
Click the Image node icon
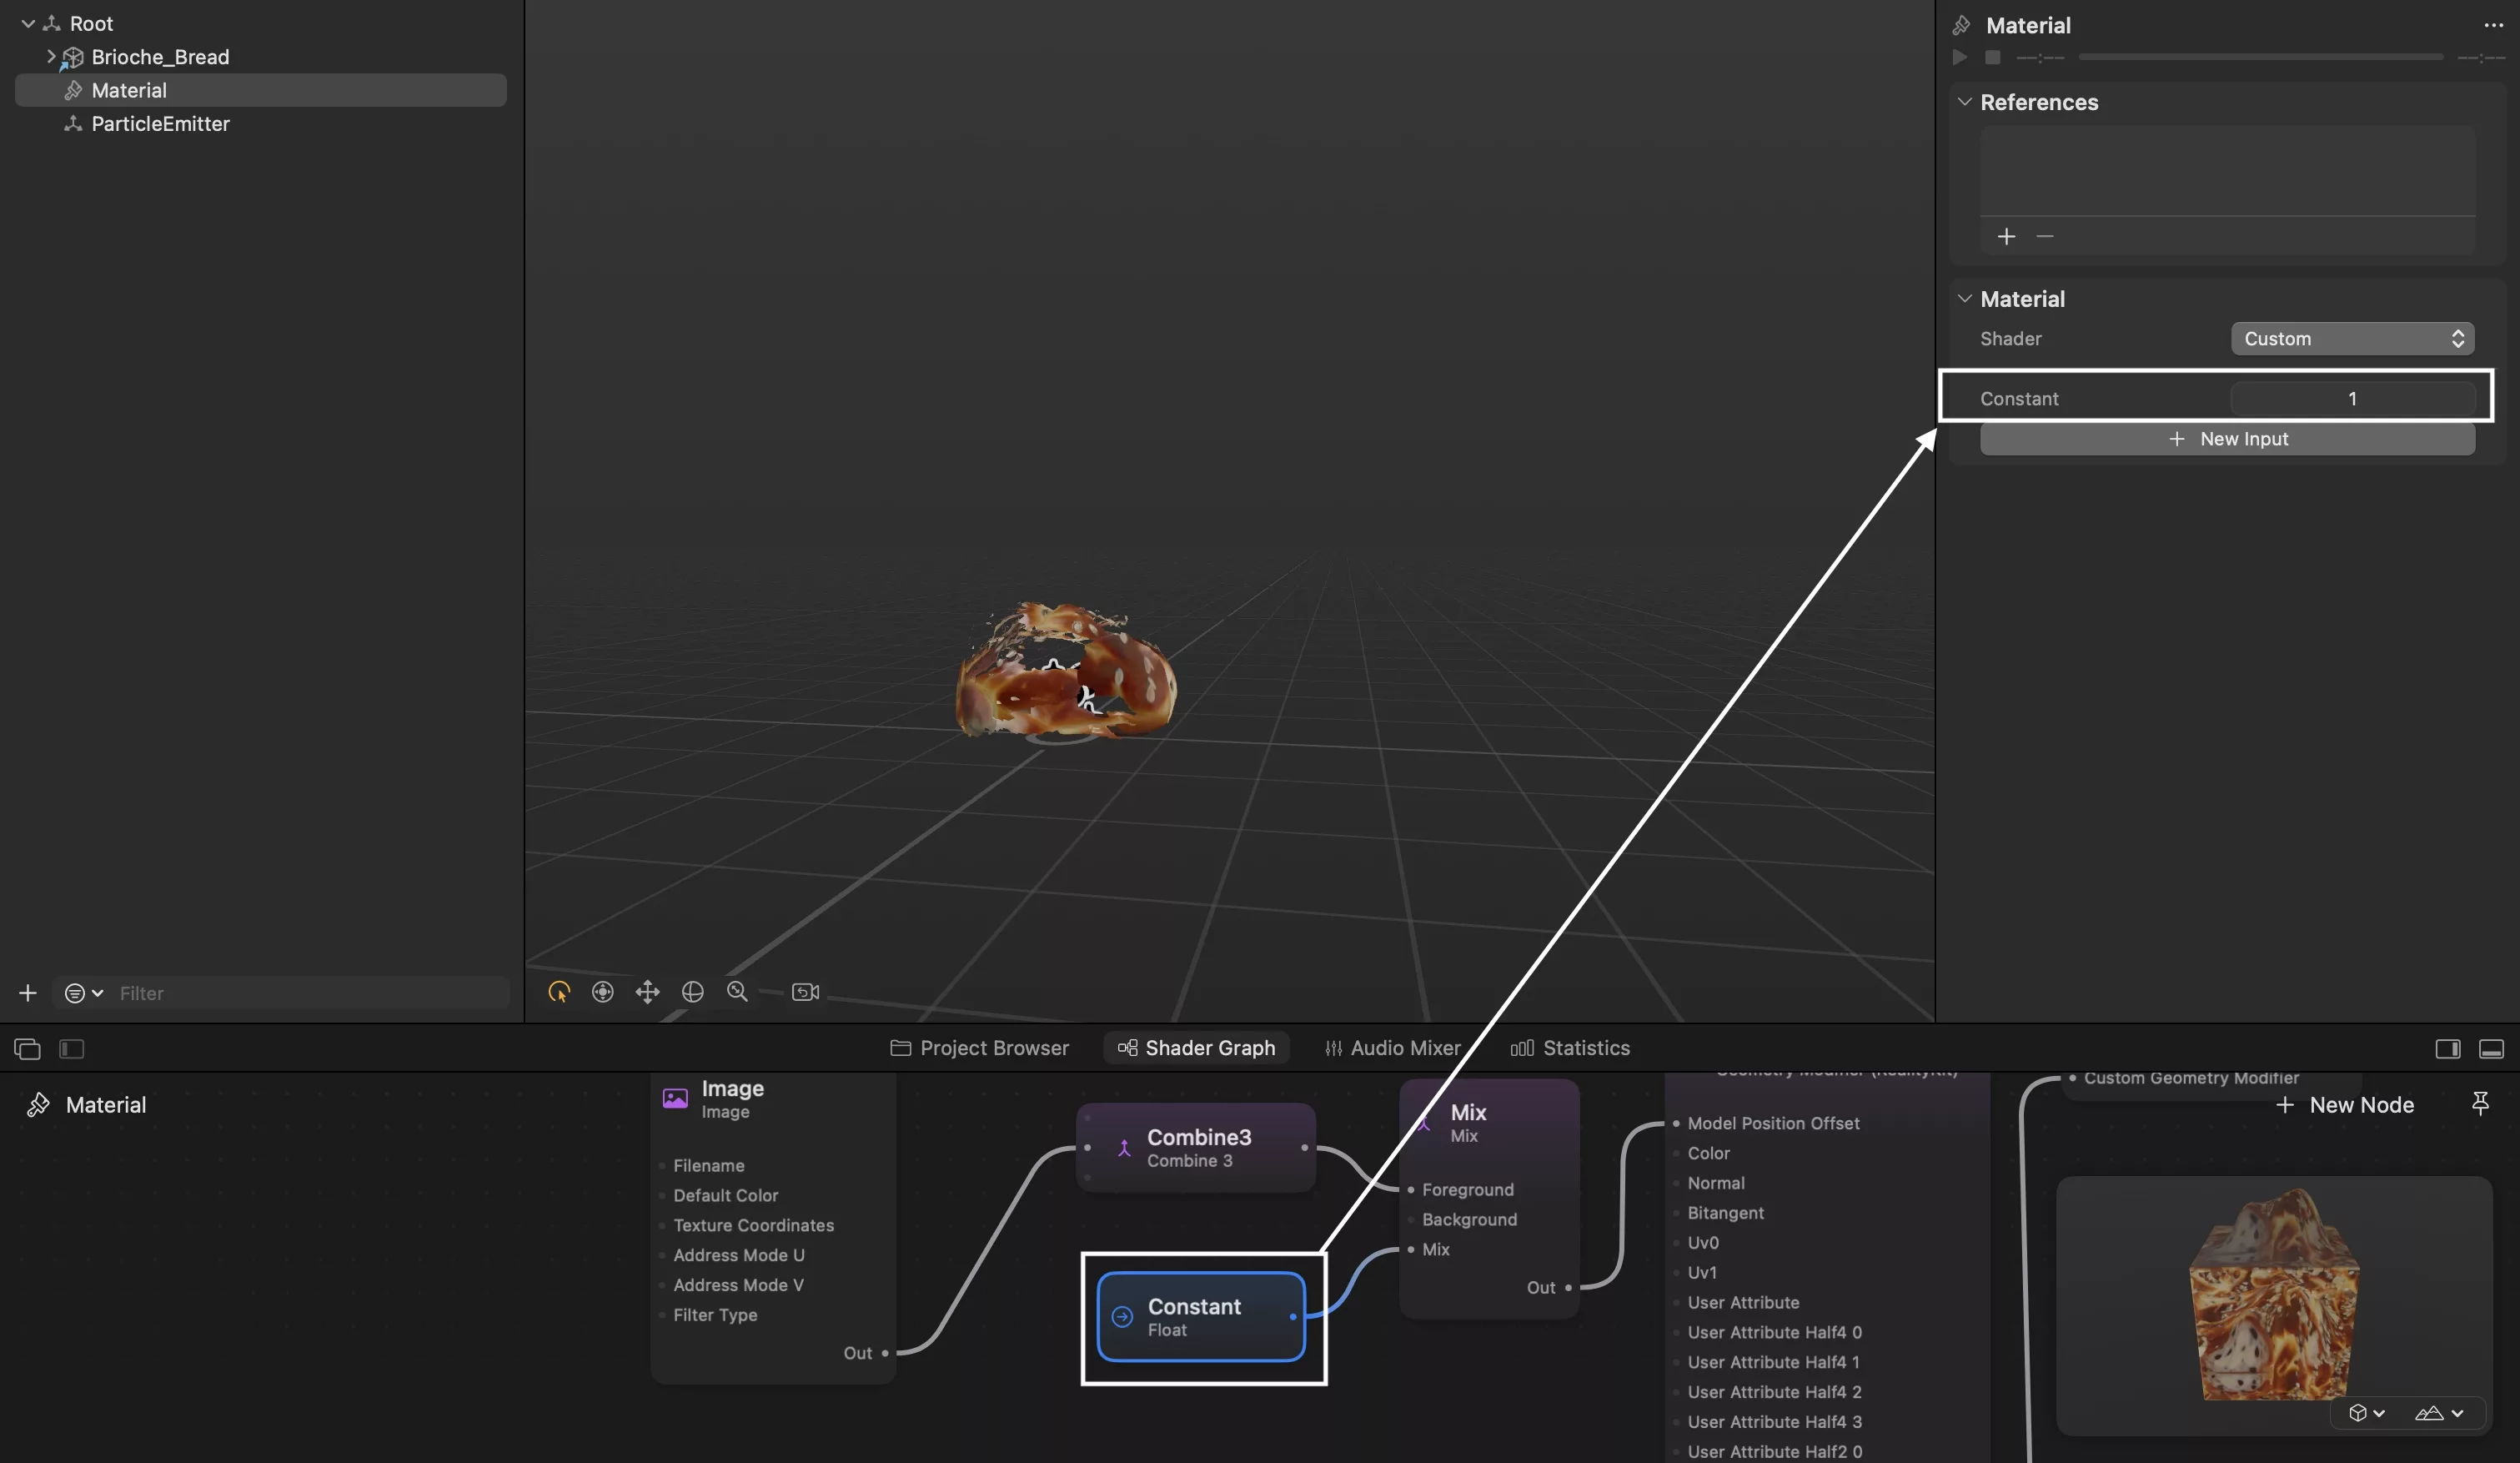click(675, 1098)
